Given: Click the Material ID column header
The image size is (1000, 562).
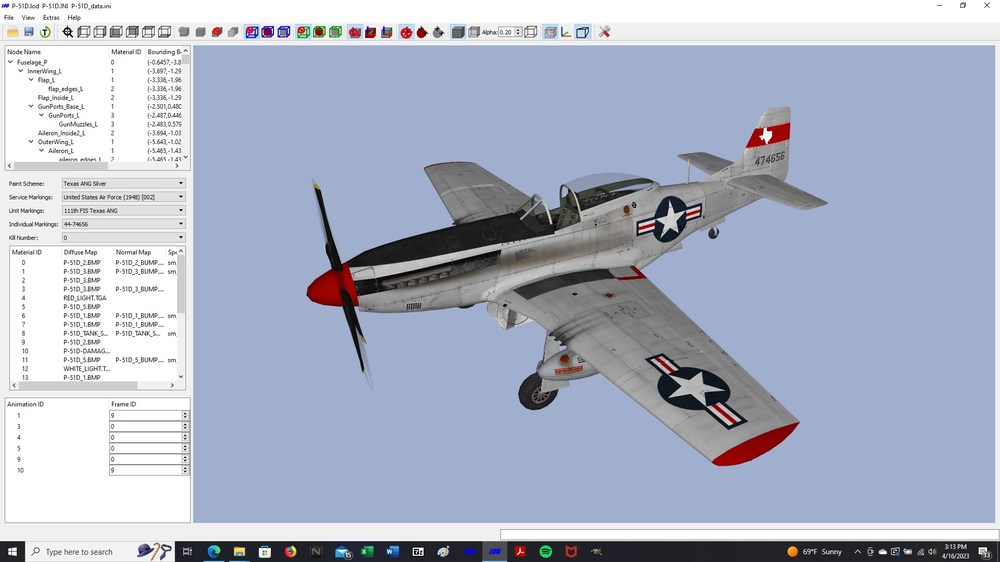Looking at the screenshot, I should pos(126,52).
